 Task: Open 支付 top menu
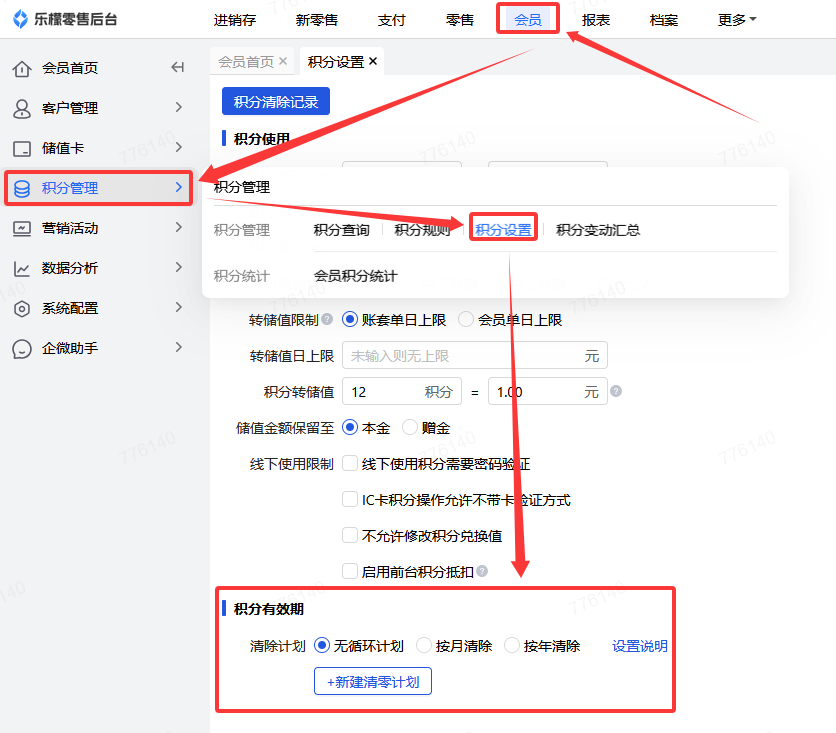pyautogui.click(x=391, y=20)
